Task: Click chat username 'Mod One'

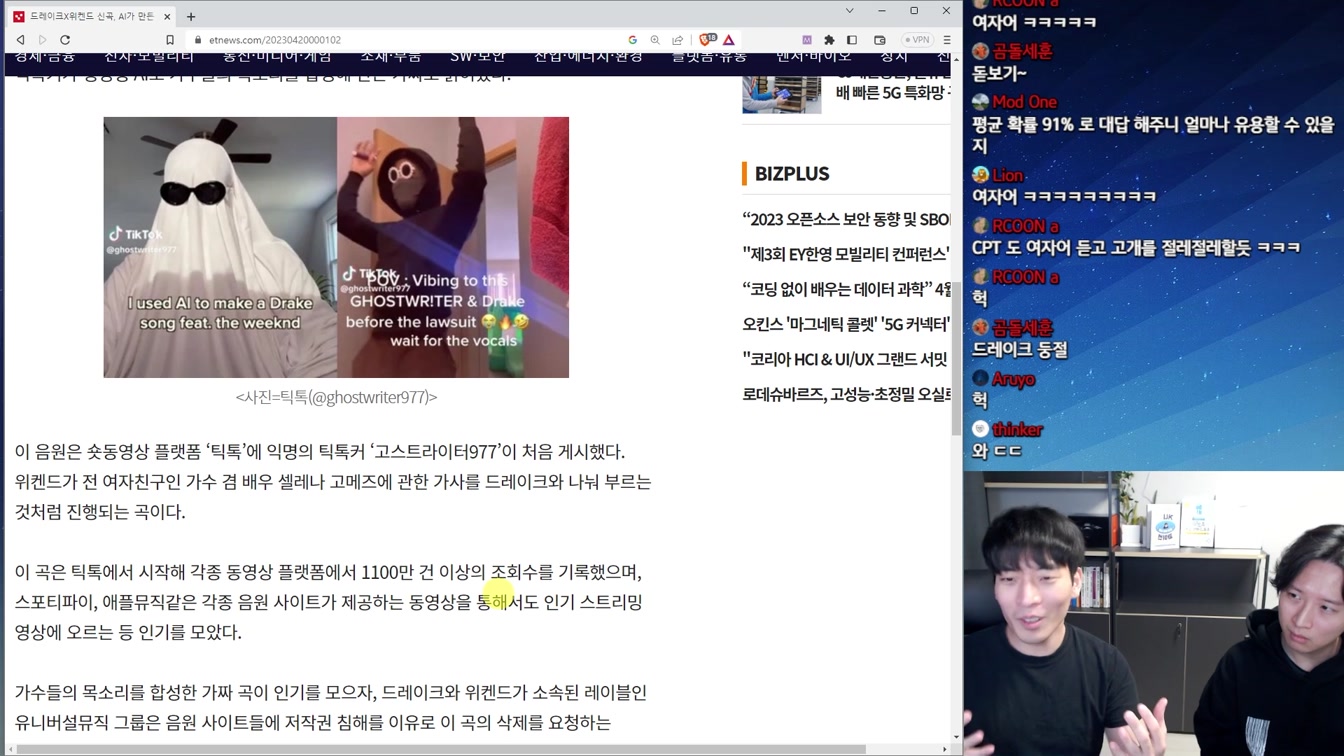Action: [x=1024, y=102]
